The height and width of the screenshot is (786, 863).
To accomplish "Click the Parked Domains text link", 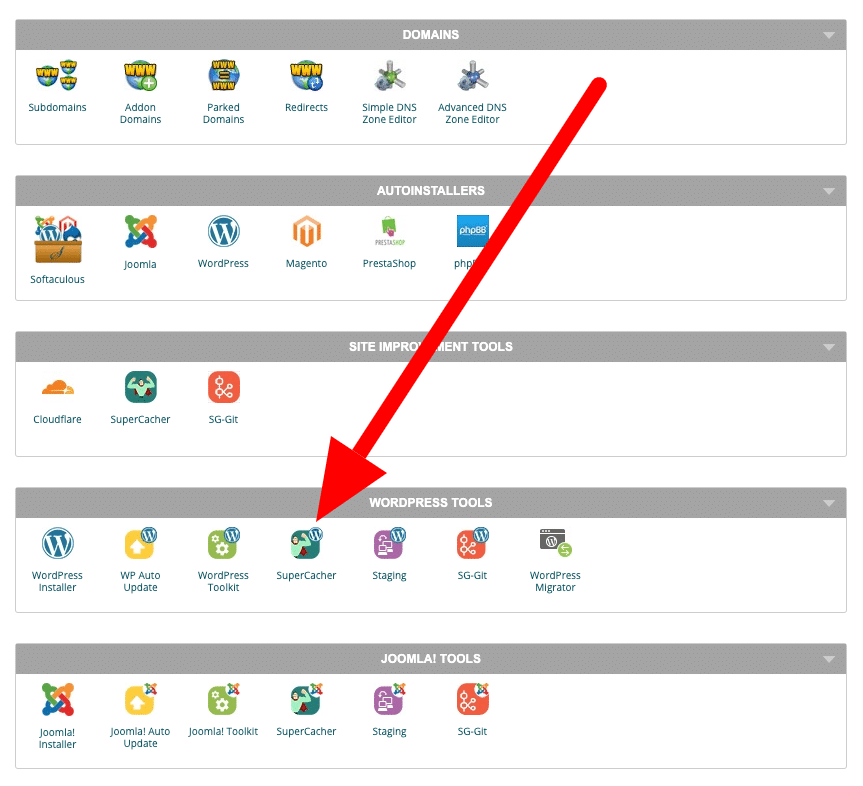I will click(223, 113).
